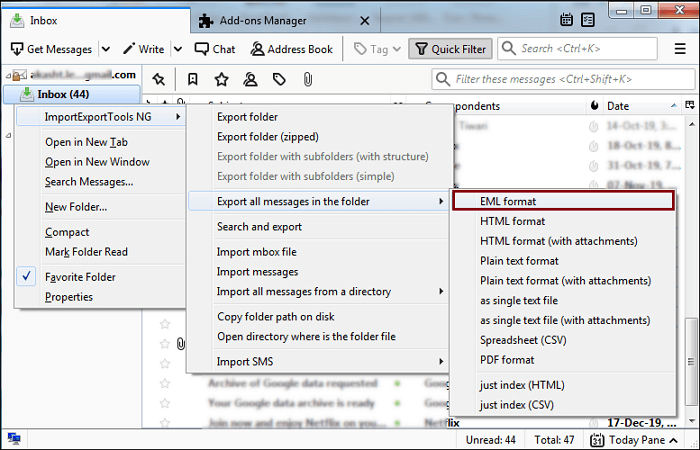
Task: Close the Add-ons Manager tab
Action: [x=365, y=21]
